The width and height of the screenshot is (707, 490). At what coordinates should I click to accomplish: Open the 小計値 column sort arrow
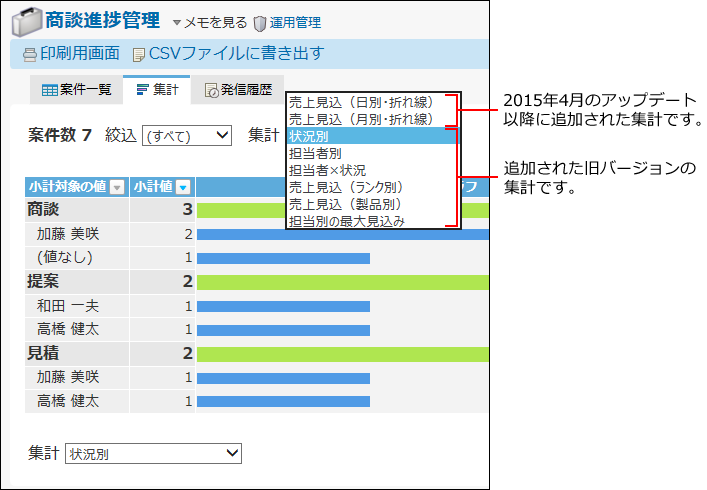(183, 187)
